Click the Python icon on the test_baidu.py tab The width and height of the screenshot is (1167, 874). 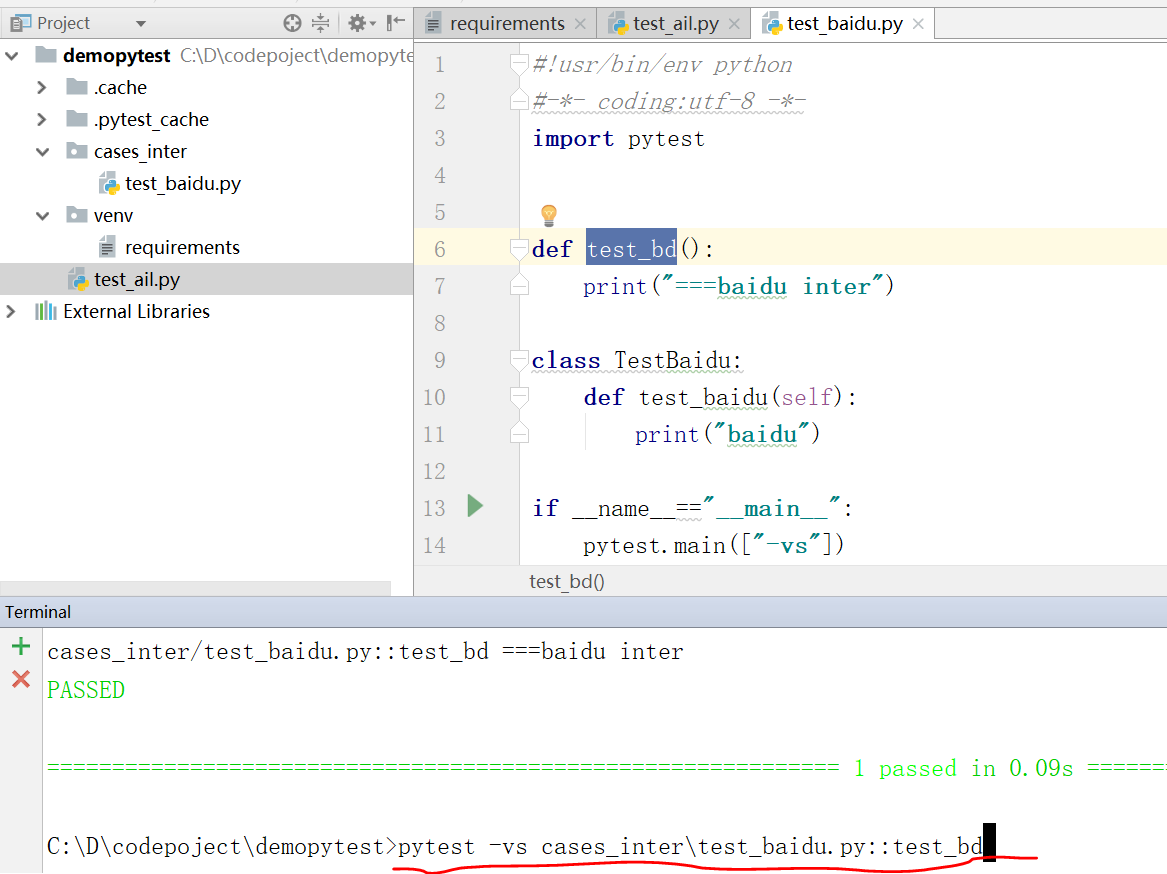point(773,25)
